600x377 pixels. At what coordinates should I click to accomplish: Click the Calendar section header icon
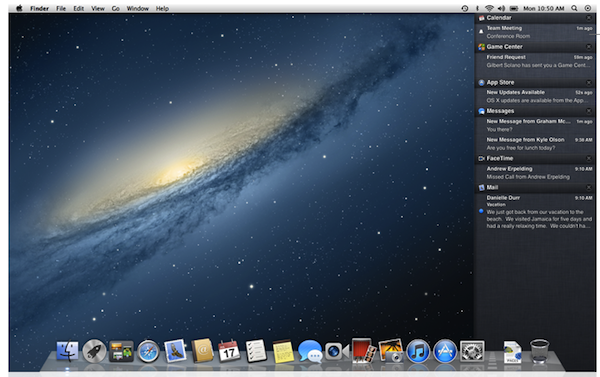pyautogui.click(x=481, y=18)
